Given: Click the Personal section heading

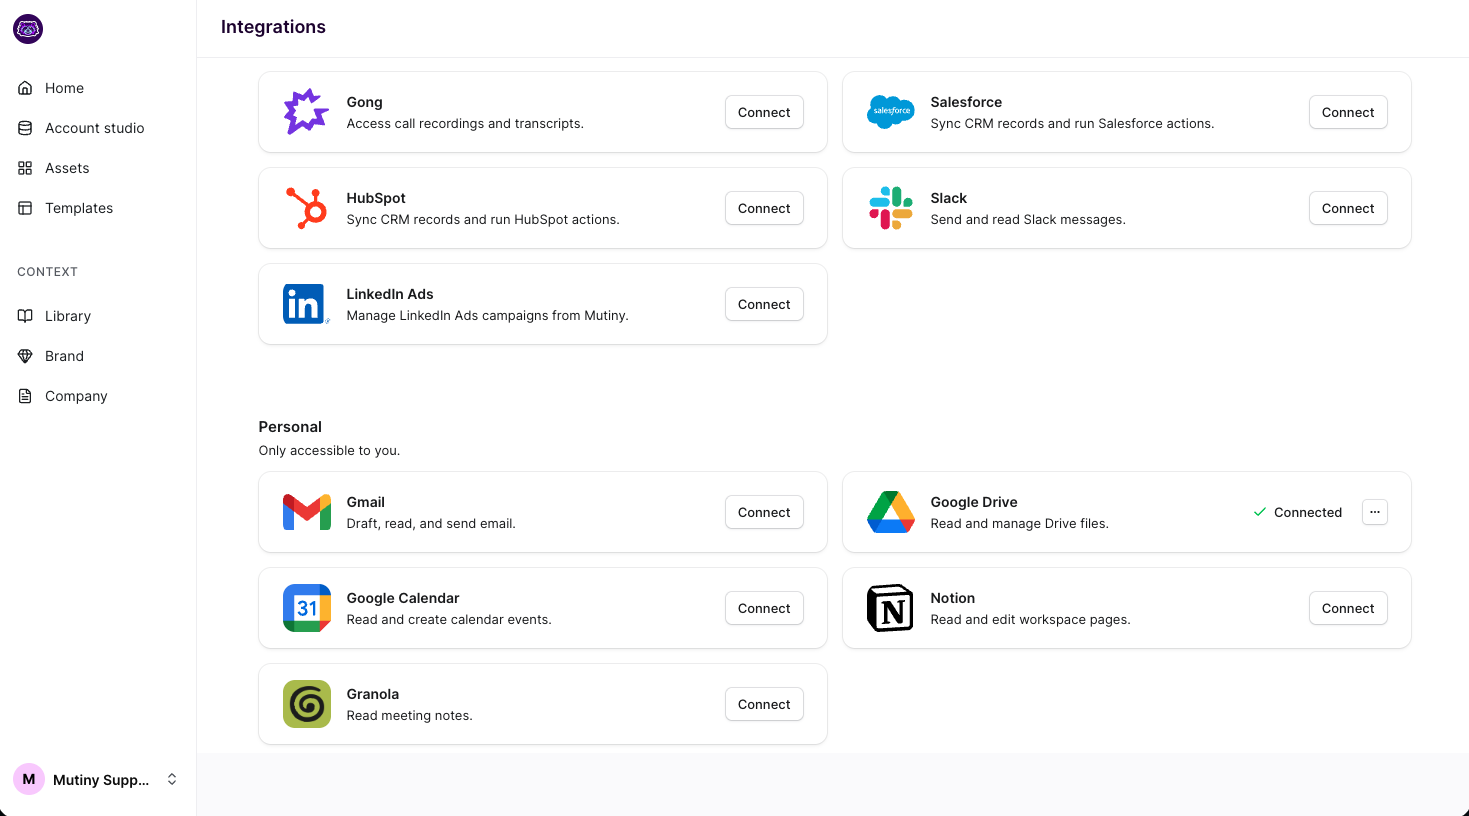Looking at the screenshot, I should click(290, 427).
